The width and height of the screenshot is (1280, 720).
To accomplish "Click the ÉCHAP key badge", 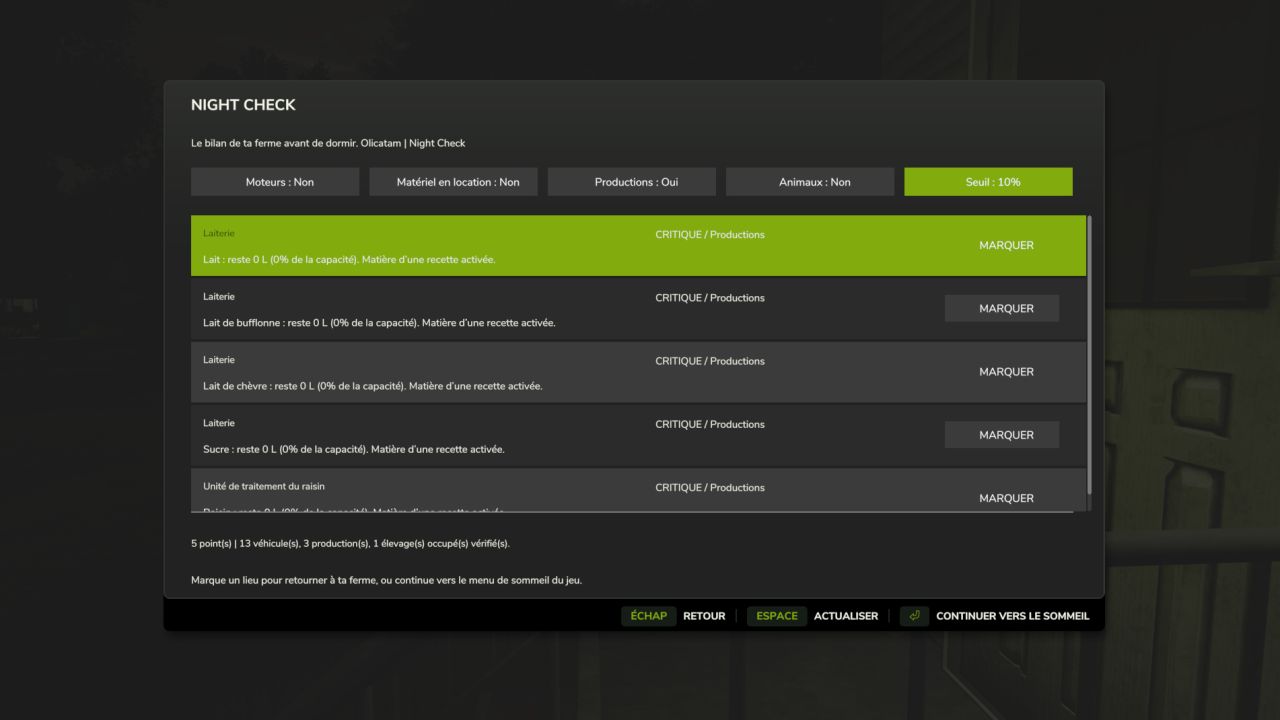I will 649,616.
